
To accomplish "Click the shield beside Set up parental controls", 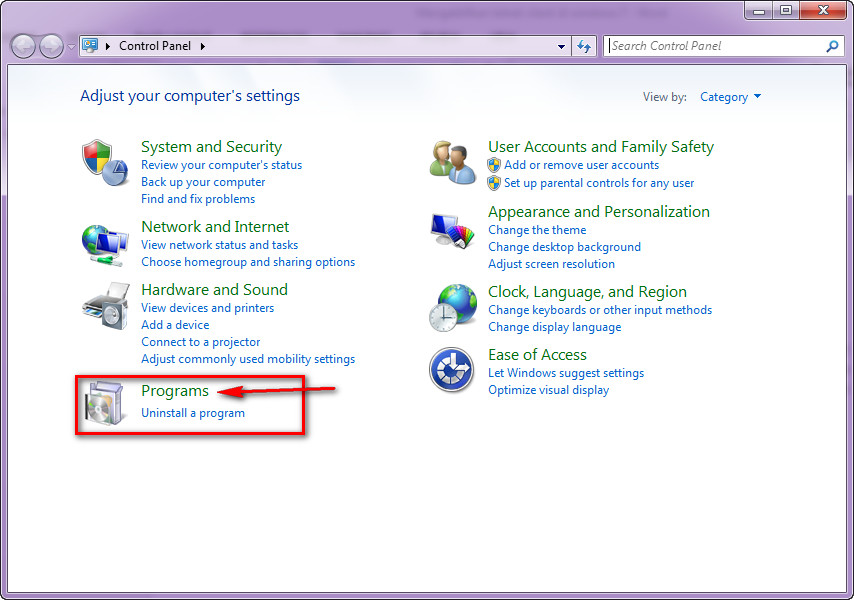I will [494, 183].
